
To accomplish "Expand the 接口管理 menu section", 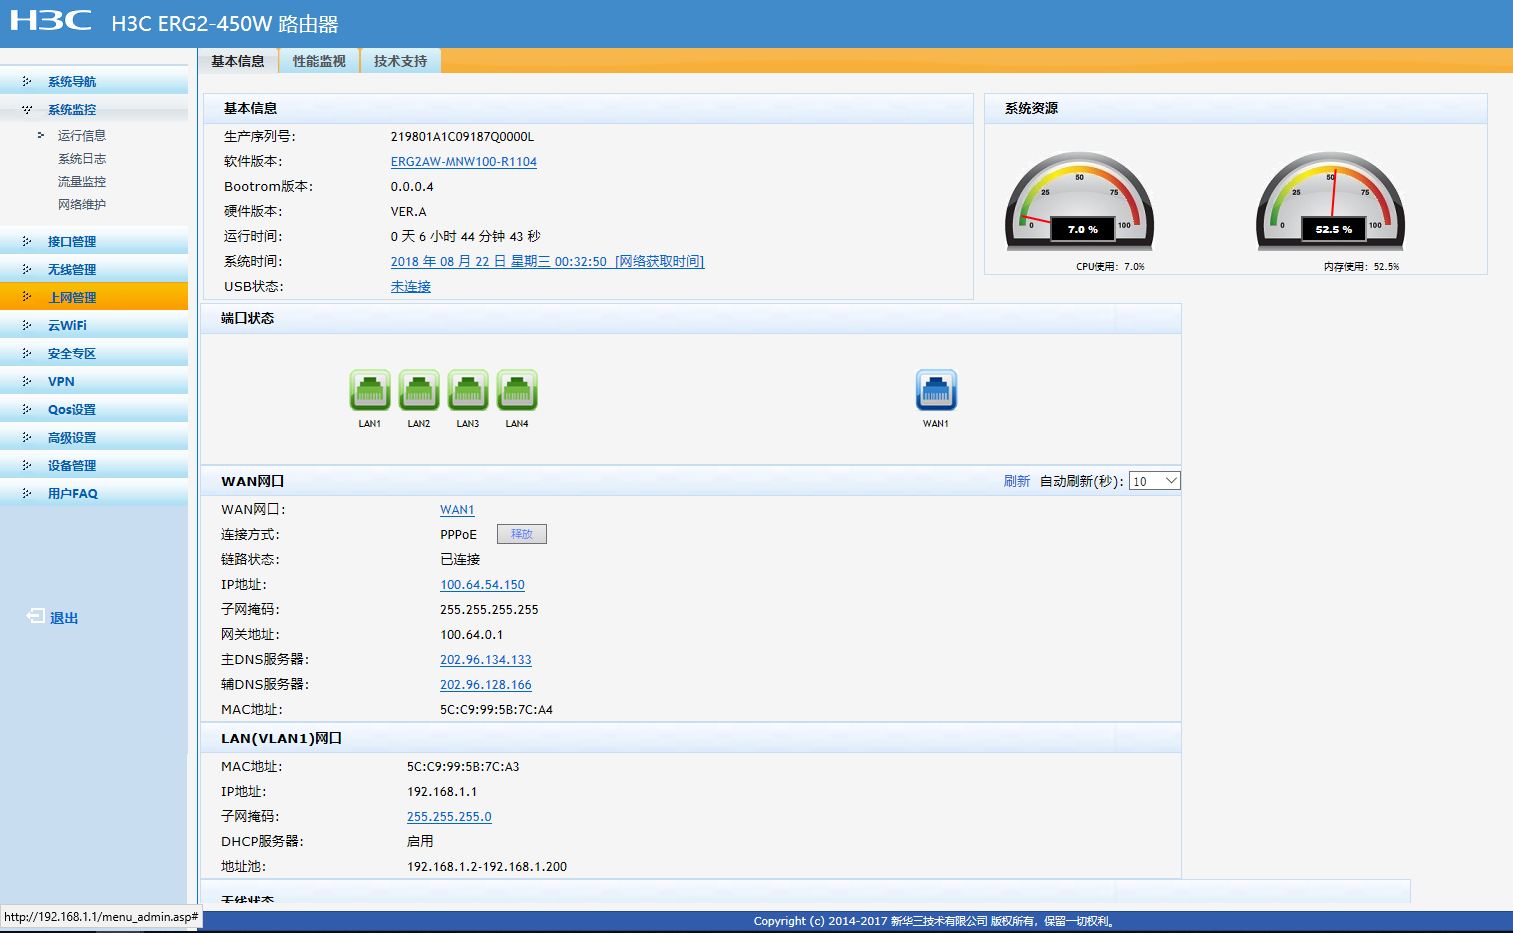I will coord(94,241).
